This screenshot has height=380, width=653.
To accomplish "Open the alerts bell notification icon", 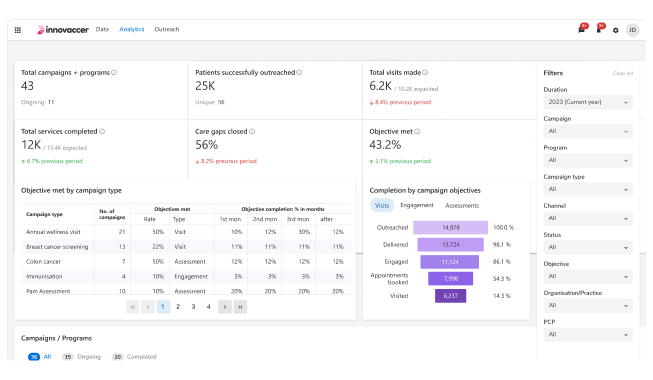I will point(600,29).
